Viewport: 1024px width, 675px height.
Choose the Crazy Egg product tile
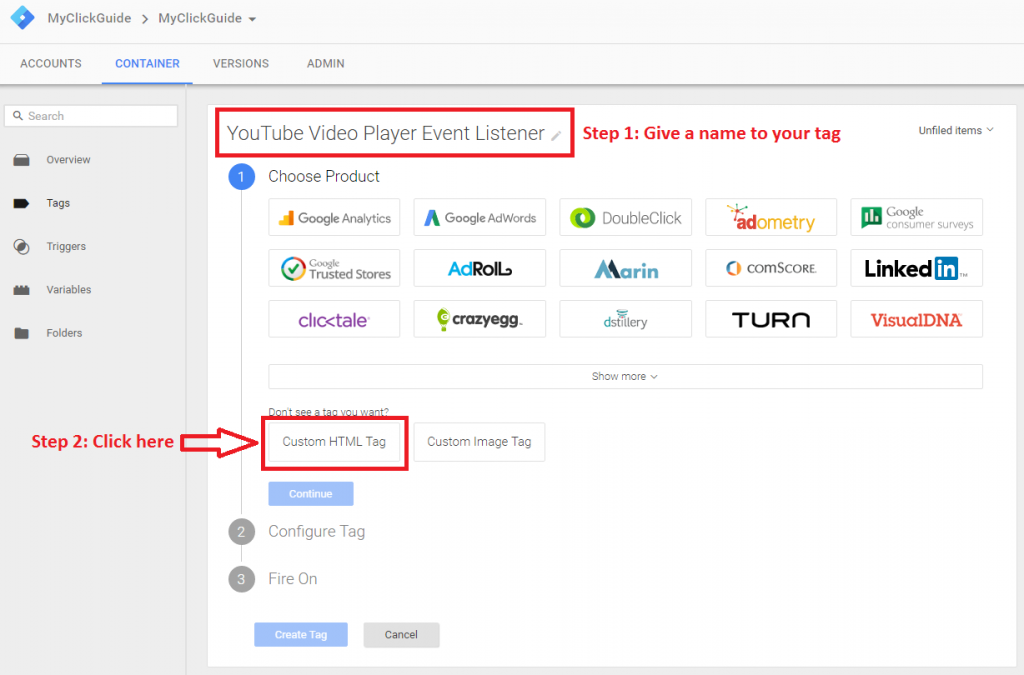coord(479,319)
